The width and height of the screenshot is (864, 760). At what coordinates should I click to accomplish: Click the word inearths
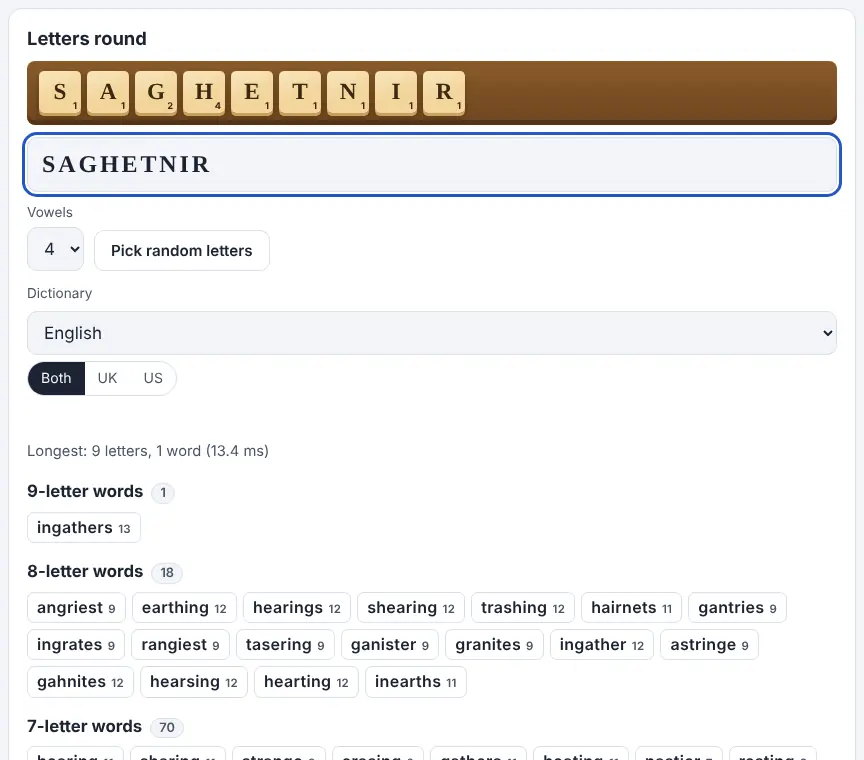click(416, 682)
